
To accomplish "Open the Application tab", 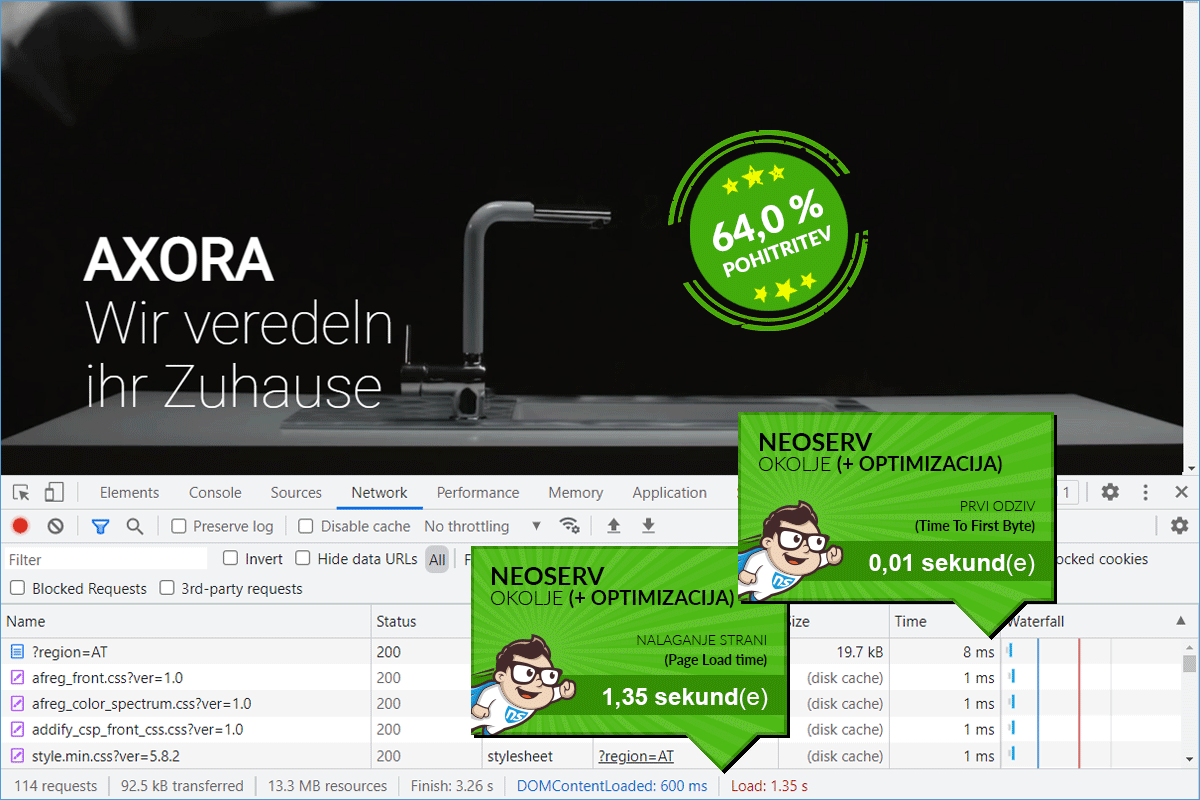I will [669, 492].
